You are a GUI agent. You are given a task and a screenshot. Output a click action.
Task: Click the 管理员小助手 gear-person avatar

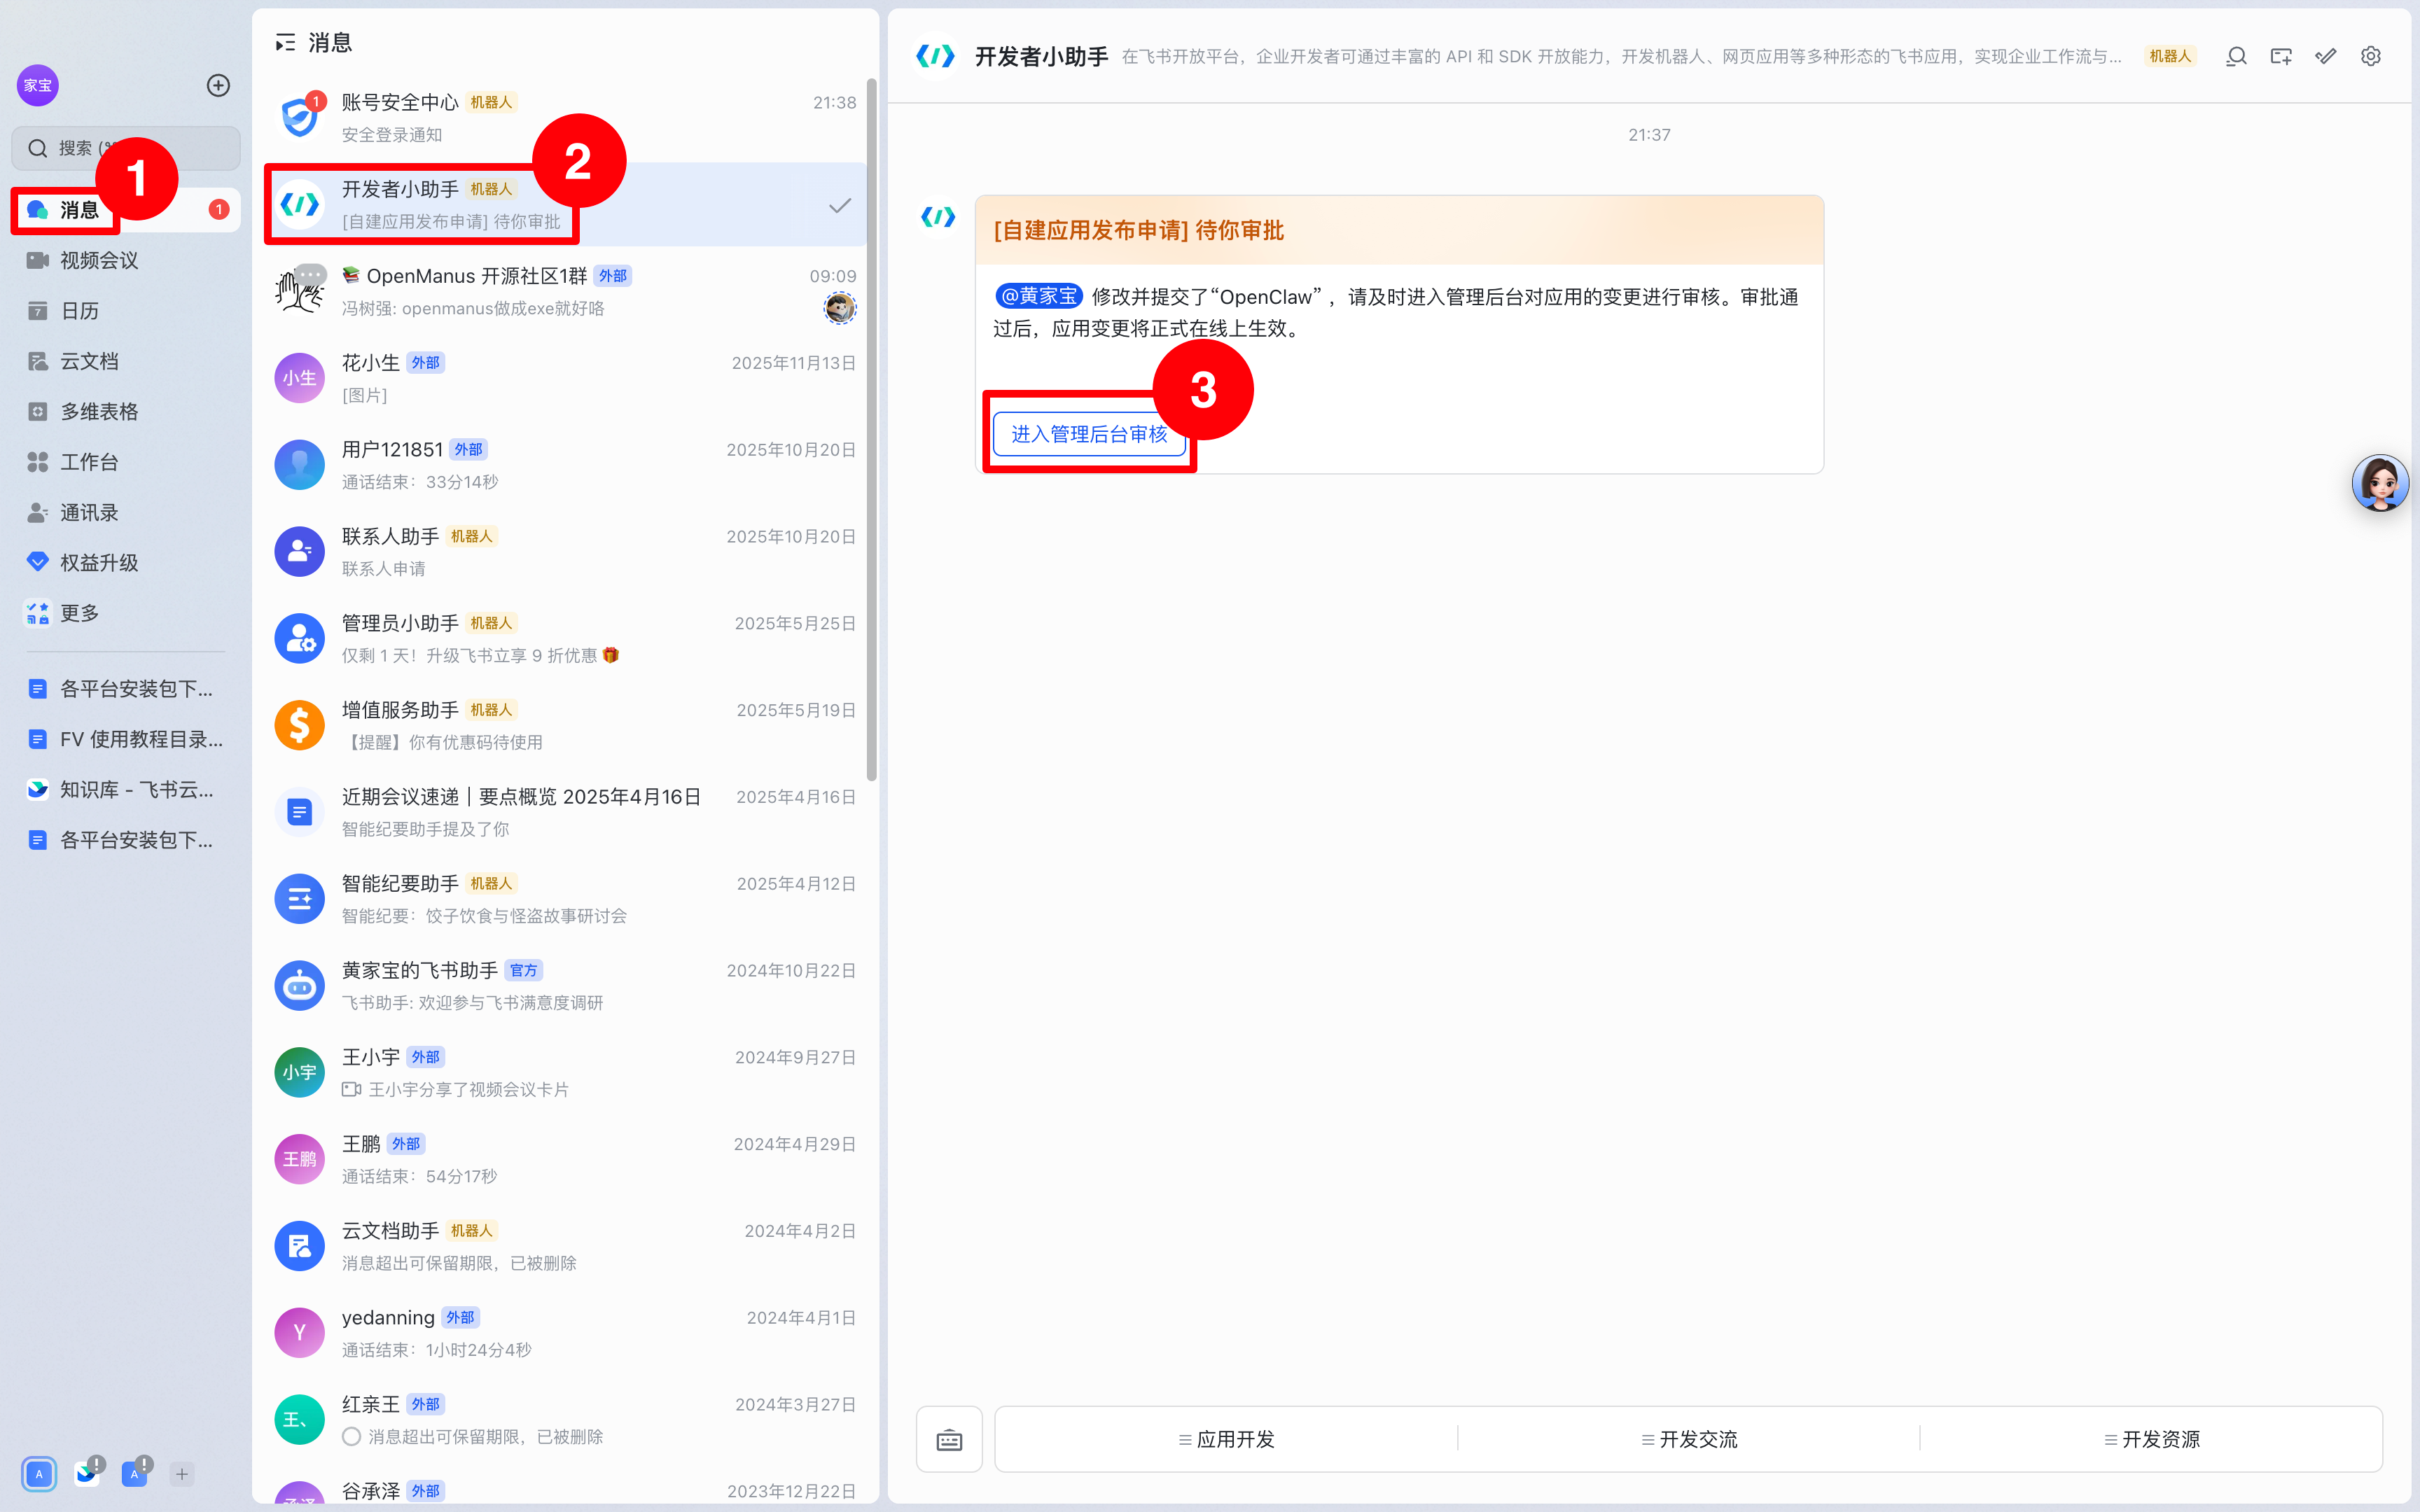[x=299, y=638]
